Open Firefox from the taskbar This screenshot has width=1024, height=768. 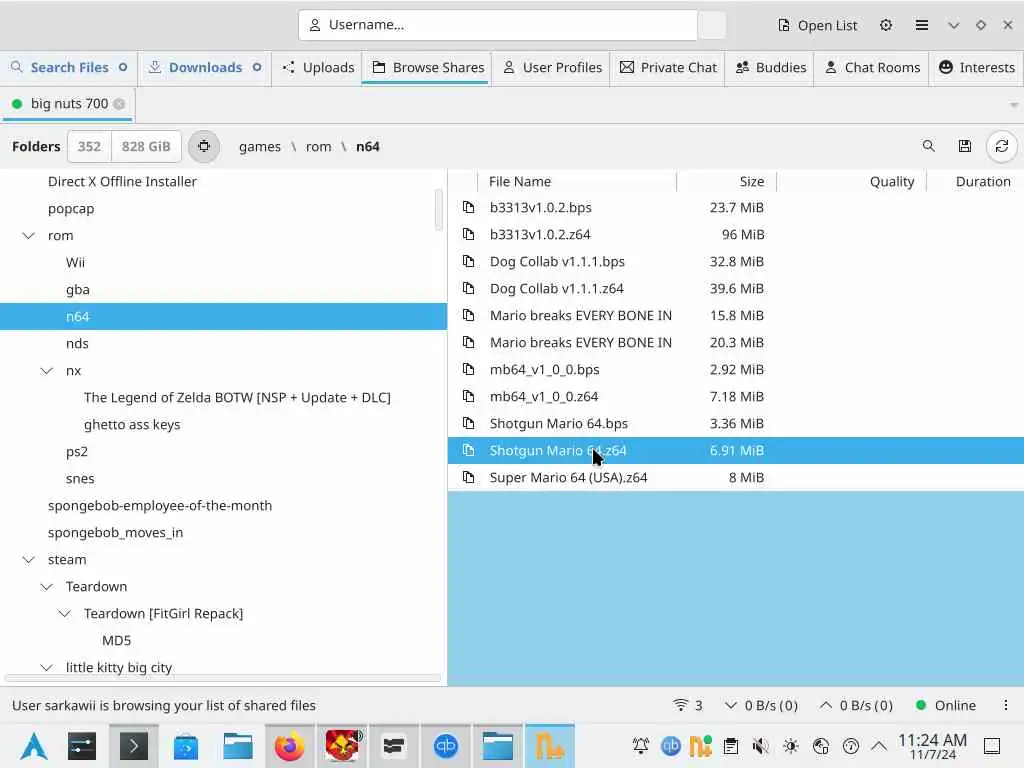click(x=289, y=746)
